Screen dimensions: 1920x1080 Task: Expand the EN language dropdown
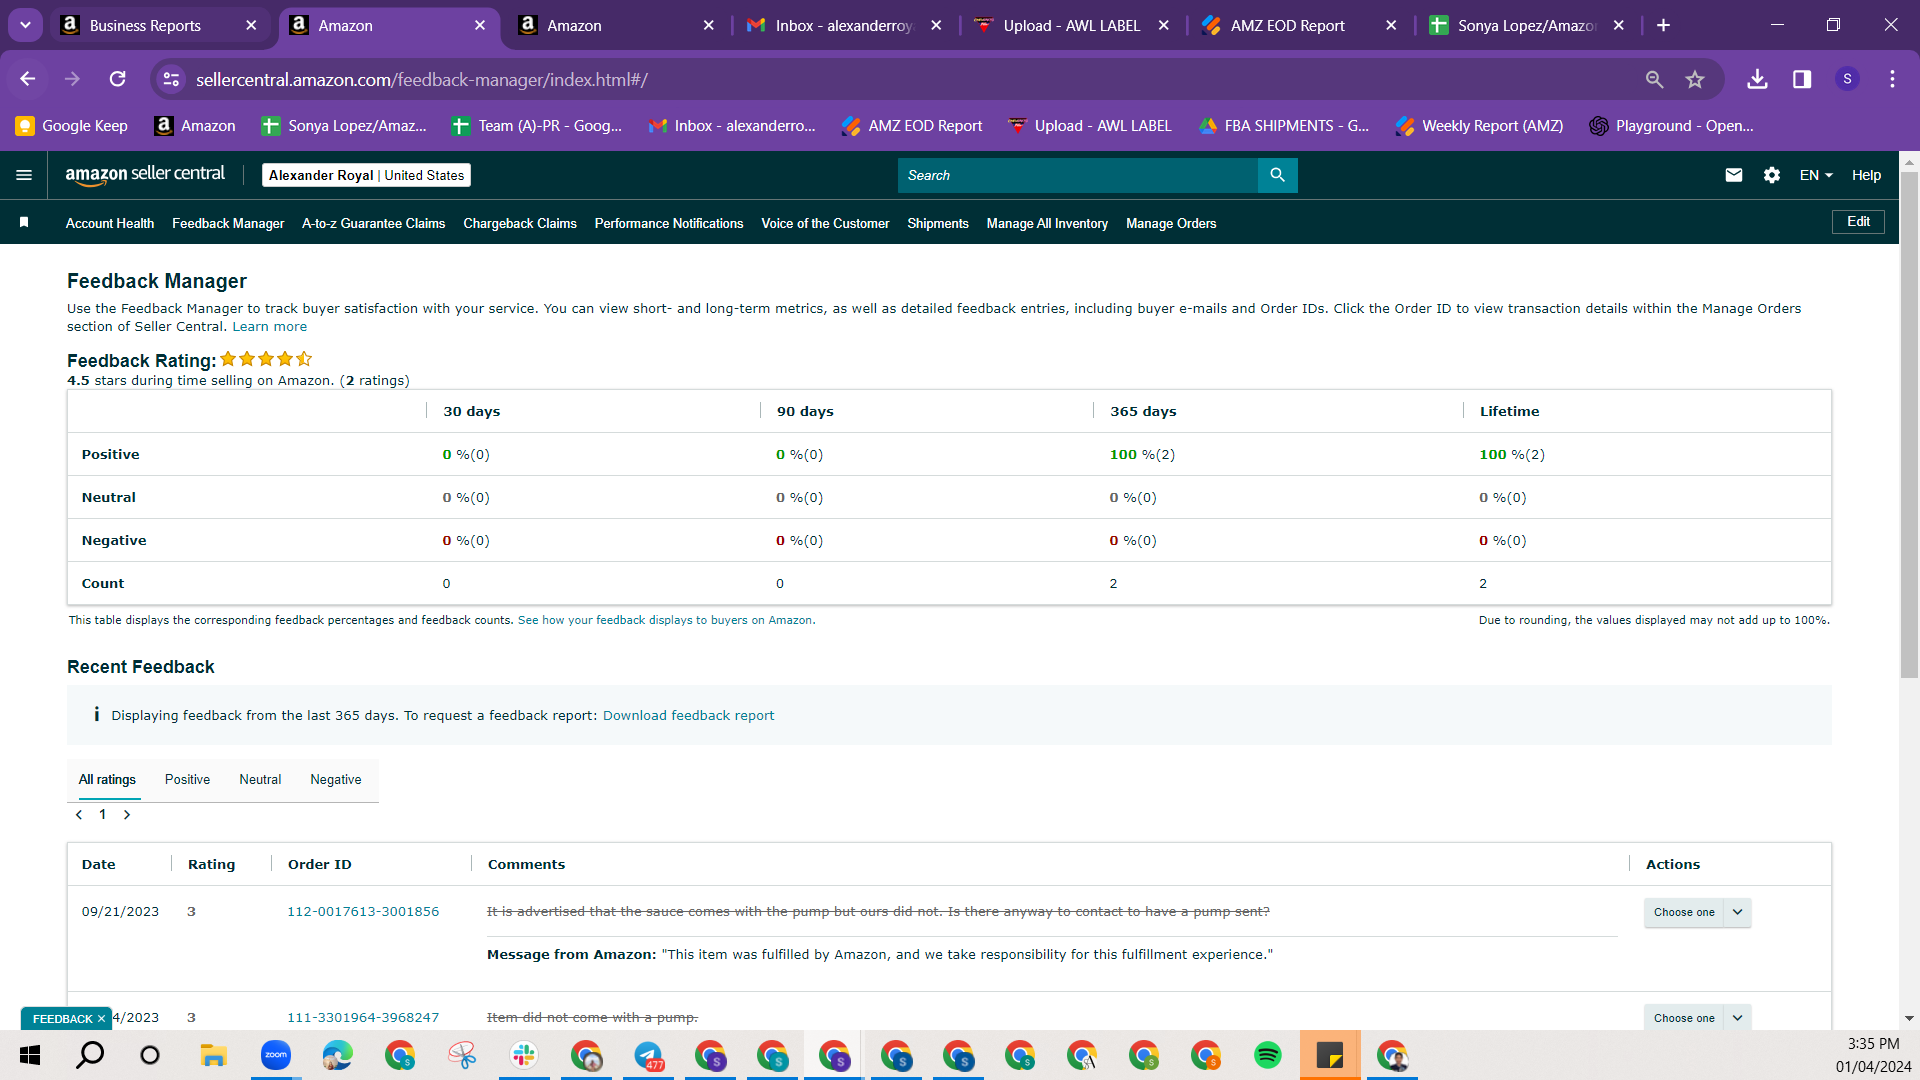click(1816, 175)
